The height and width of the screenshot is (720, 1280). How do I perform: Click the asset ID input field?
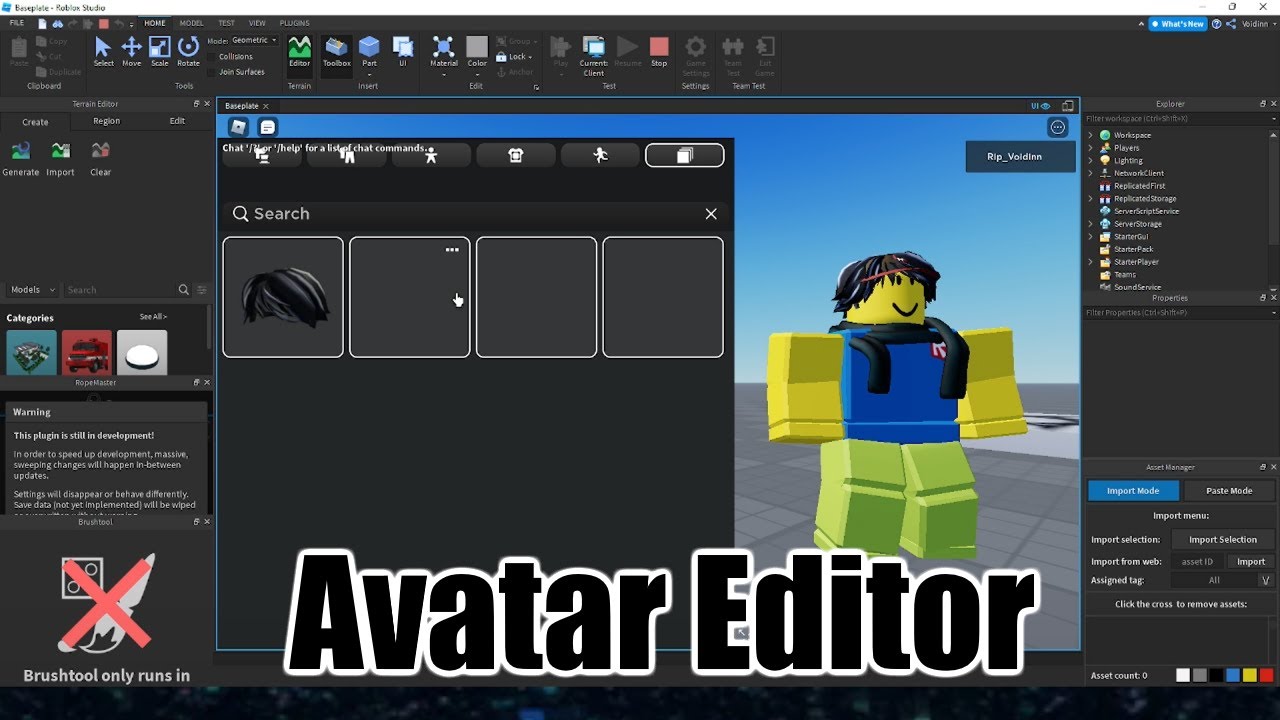click(x=1197, y=562)
